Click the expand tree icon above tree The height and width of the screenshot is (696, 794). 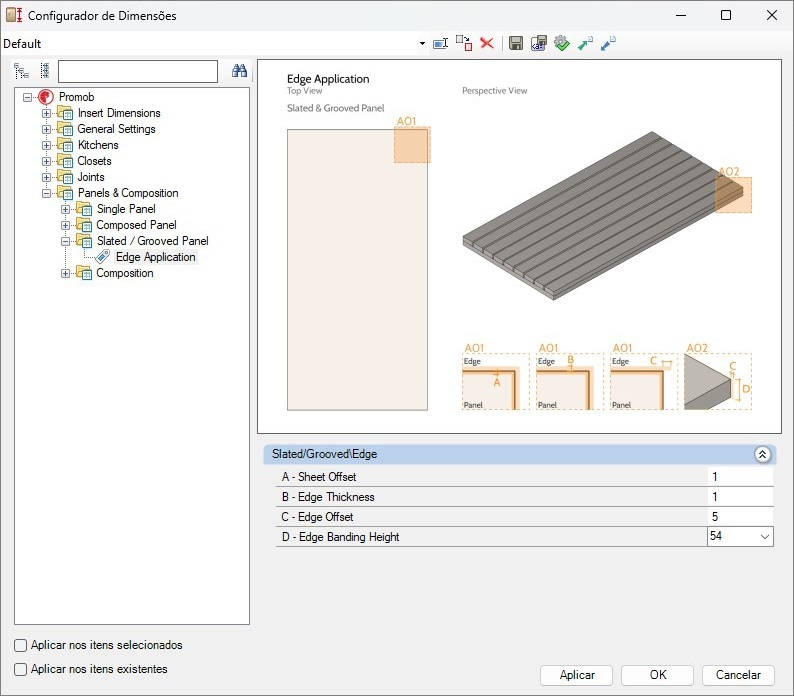(21, 71)
